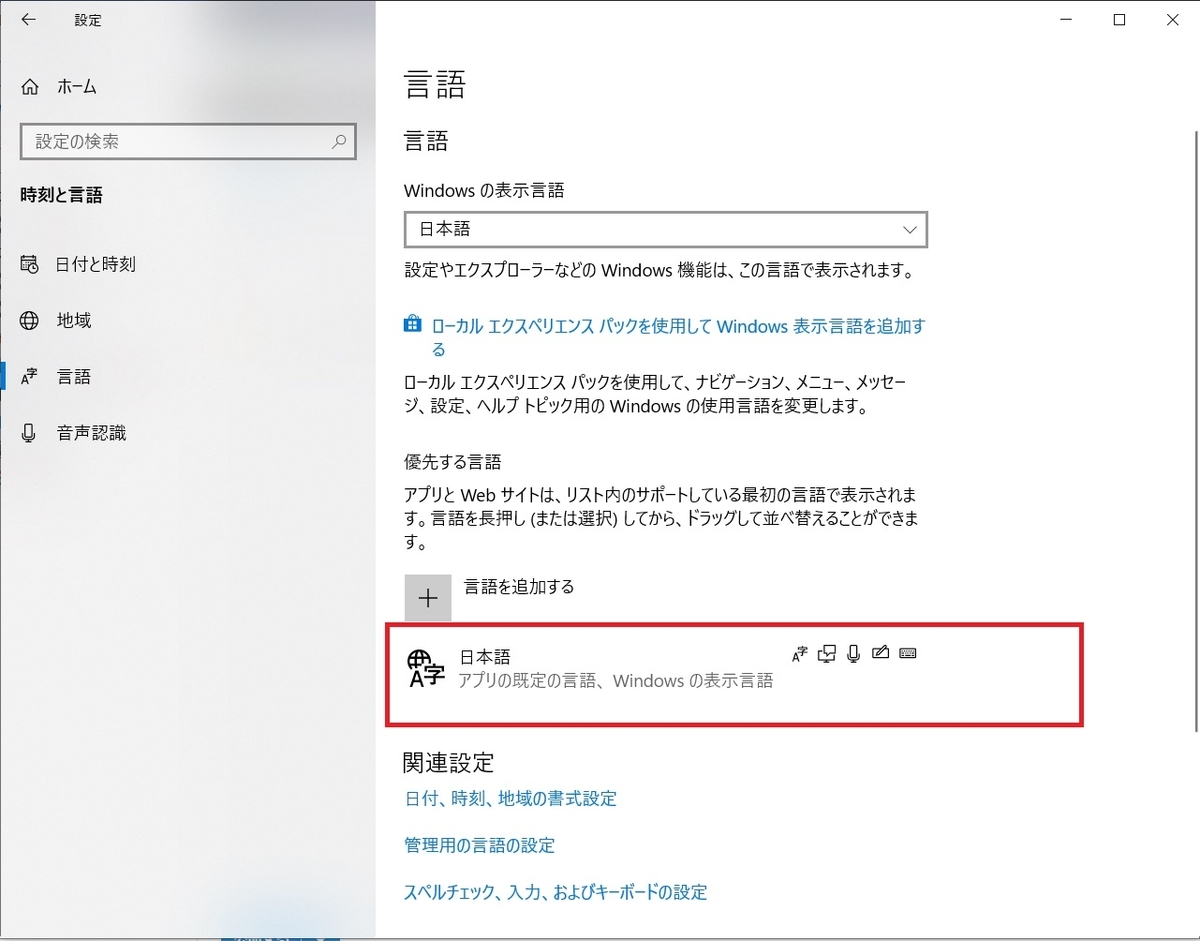The width and height of the screenshot is (1200, 941).
Task: Click the Home house icon
Action: click(31, 86)
